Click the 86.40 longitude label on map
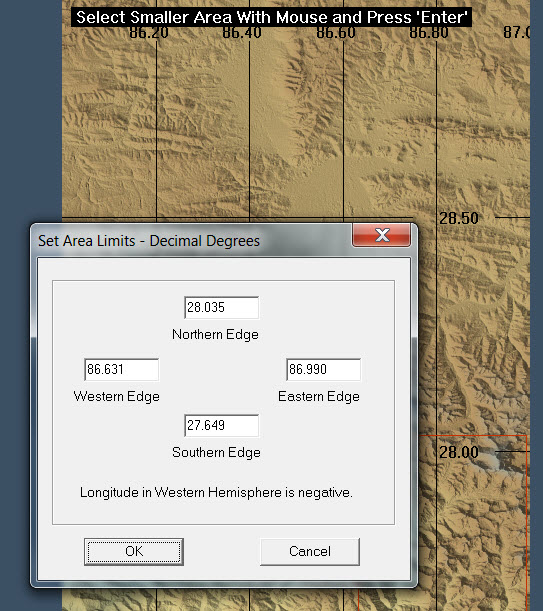Image resolution: width=543 pixels, height=611 pixels. 242,33
